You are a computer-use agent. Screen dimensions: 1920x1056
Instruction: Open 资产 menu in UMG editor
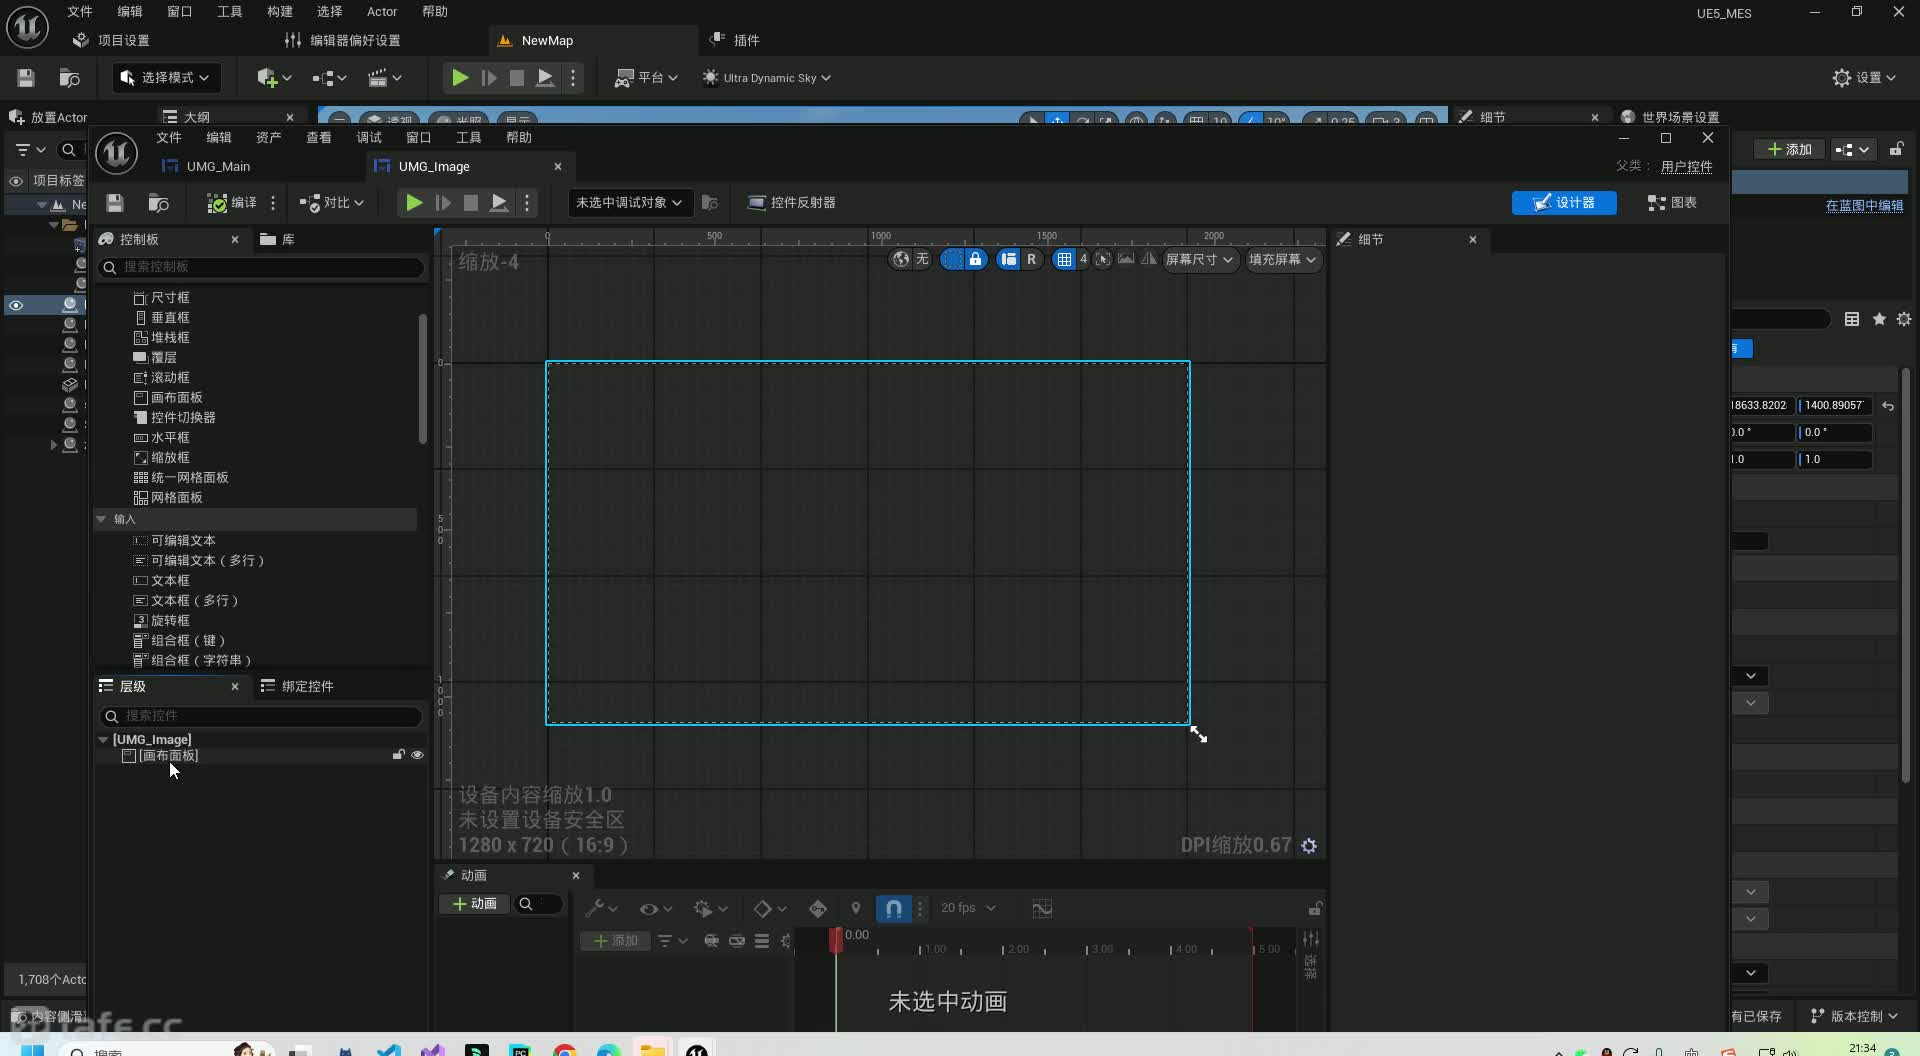tap(268, 138)
